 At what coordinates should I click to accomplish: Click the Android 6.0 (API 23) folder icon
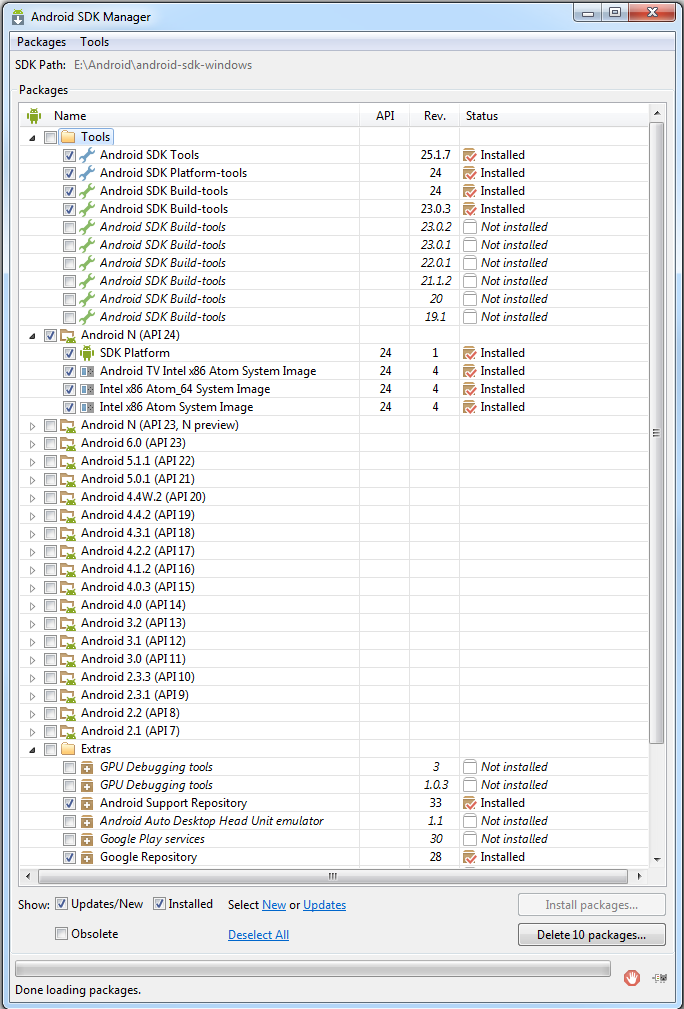click(x=68, y=443)
